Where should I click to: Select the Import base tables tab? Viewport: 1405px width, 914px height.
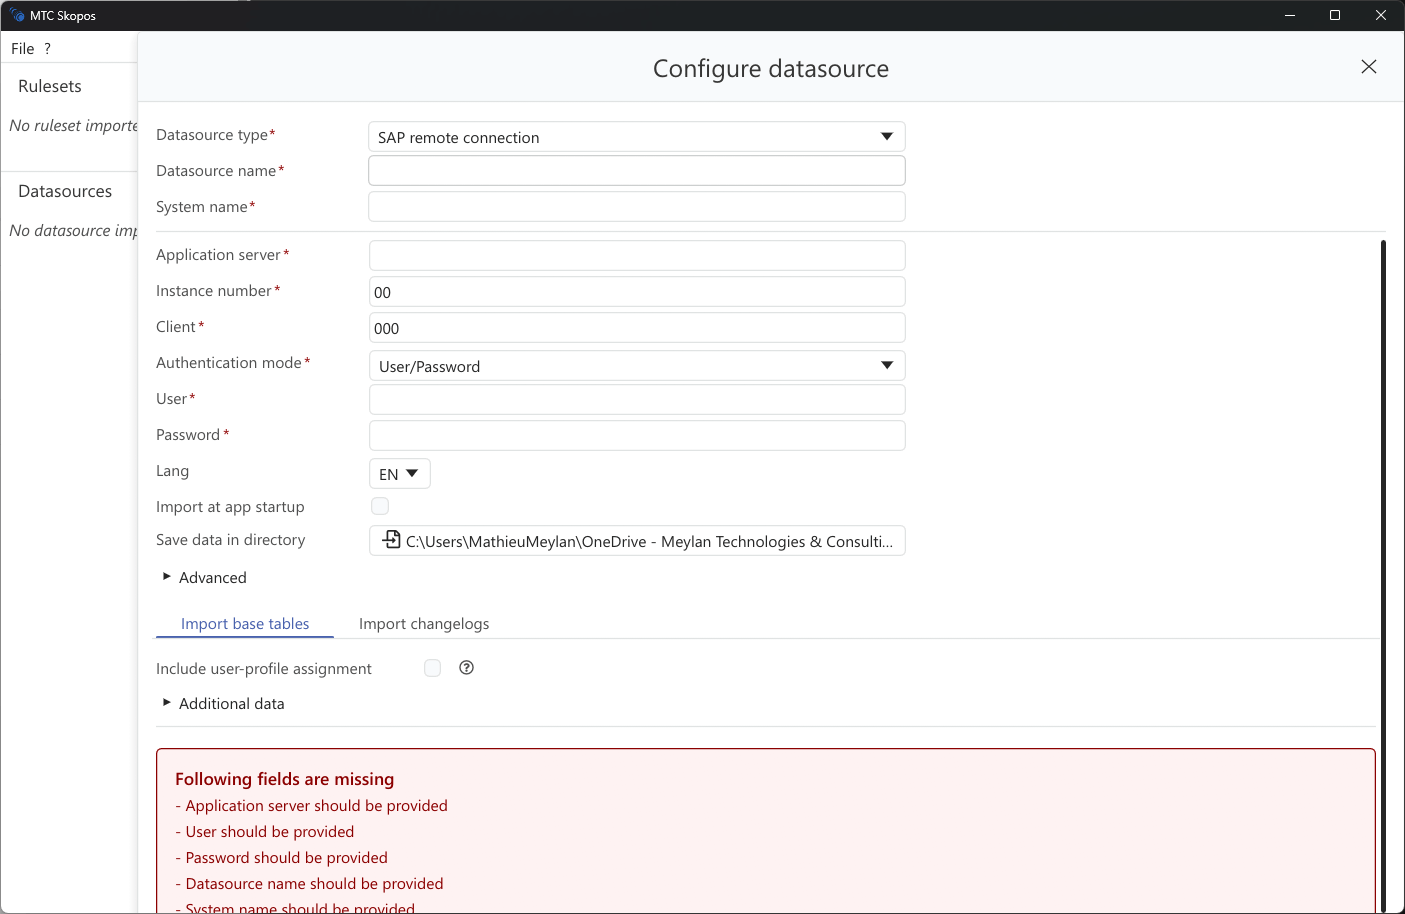pos(244,623)
